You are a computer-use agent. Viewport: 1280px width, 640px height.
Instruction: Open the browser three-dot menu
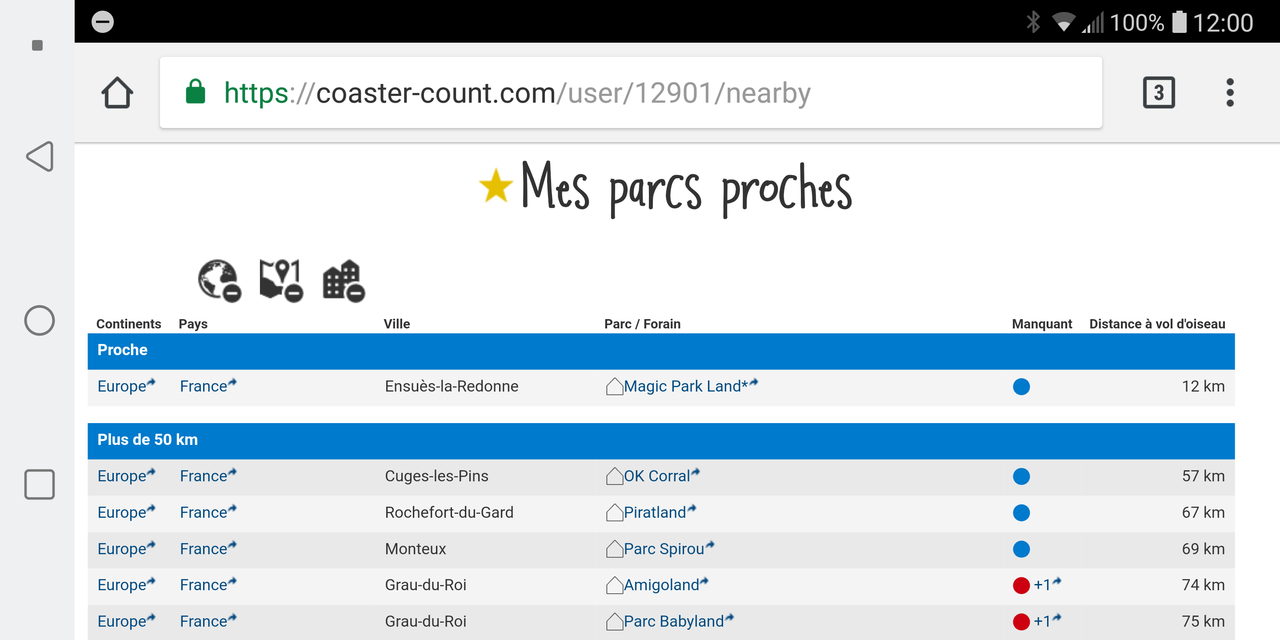[1230, 93]
